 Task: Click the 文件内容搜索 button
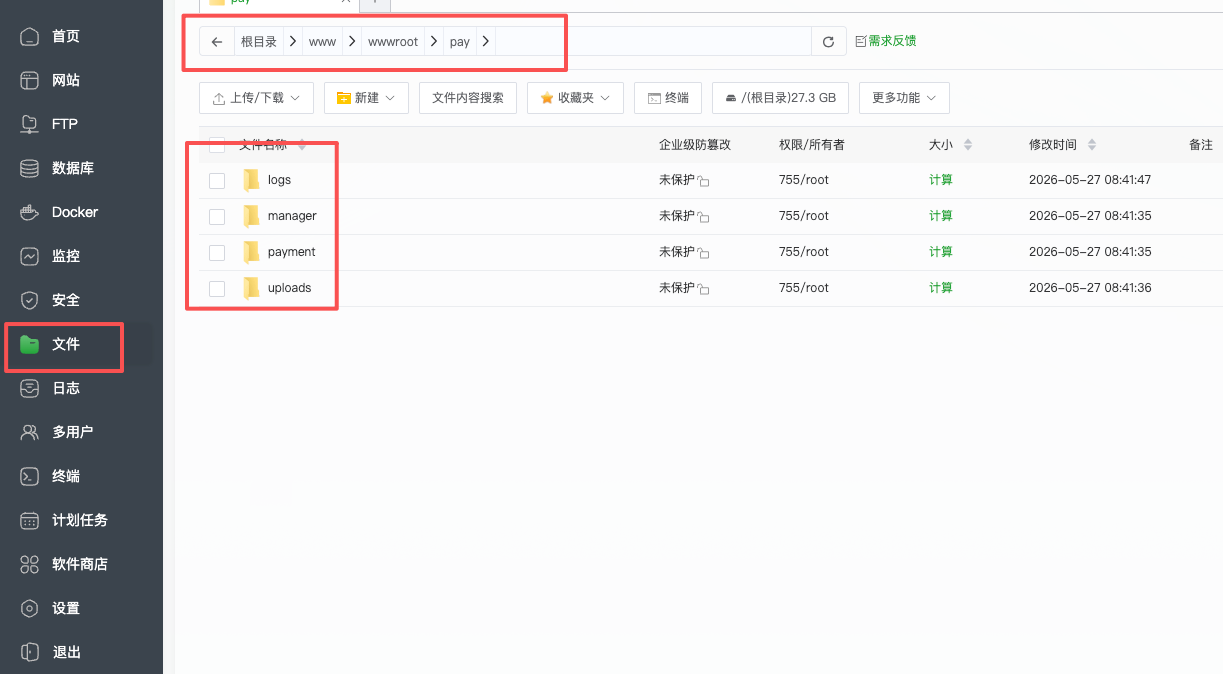pyautogui.click(x=468, y=98)
